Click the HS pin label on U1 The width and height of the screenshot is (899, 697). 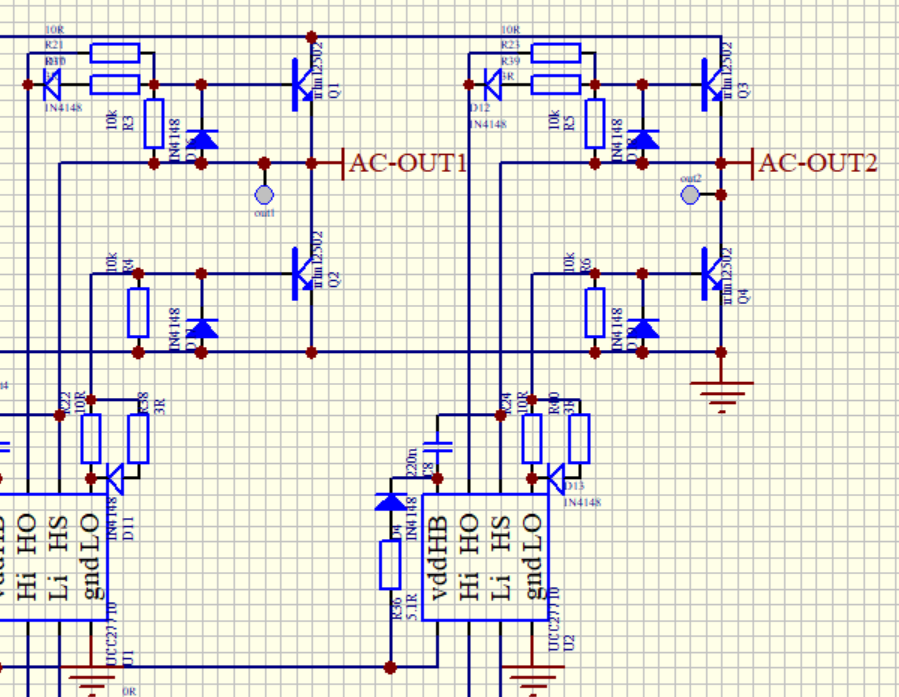click(x=58, y=533)
